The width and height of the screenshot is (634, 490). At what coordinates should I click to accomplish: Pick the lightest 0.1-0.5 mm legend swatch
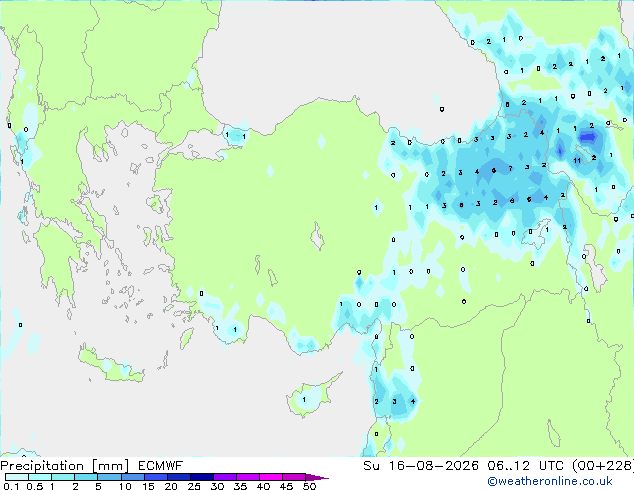(17, 477)
